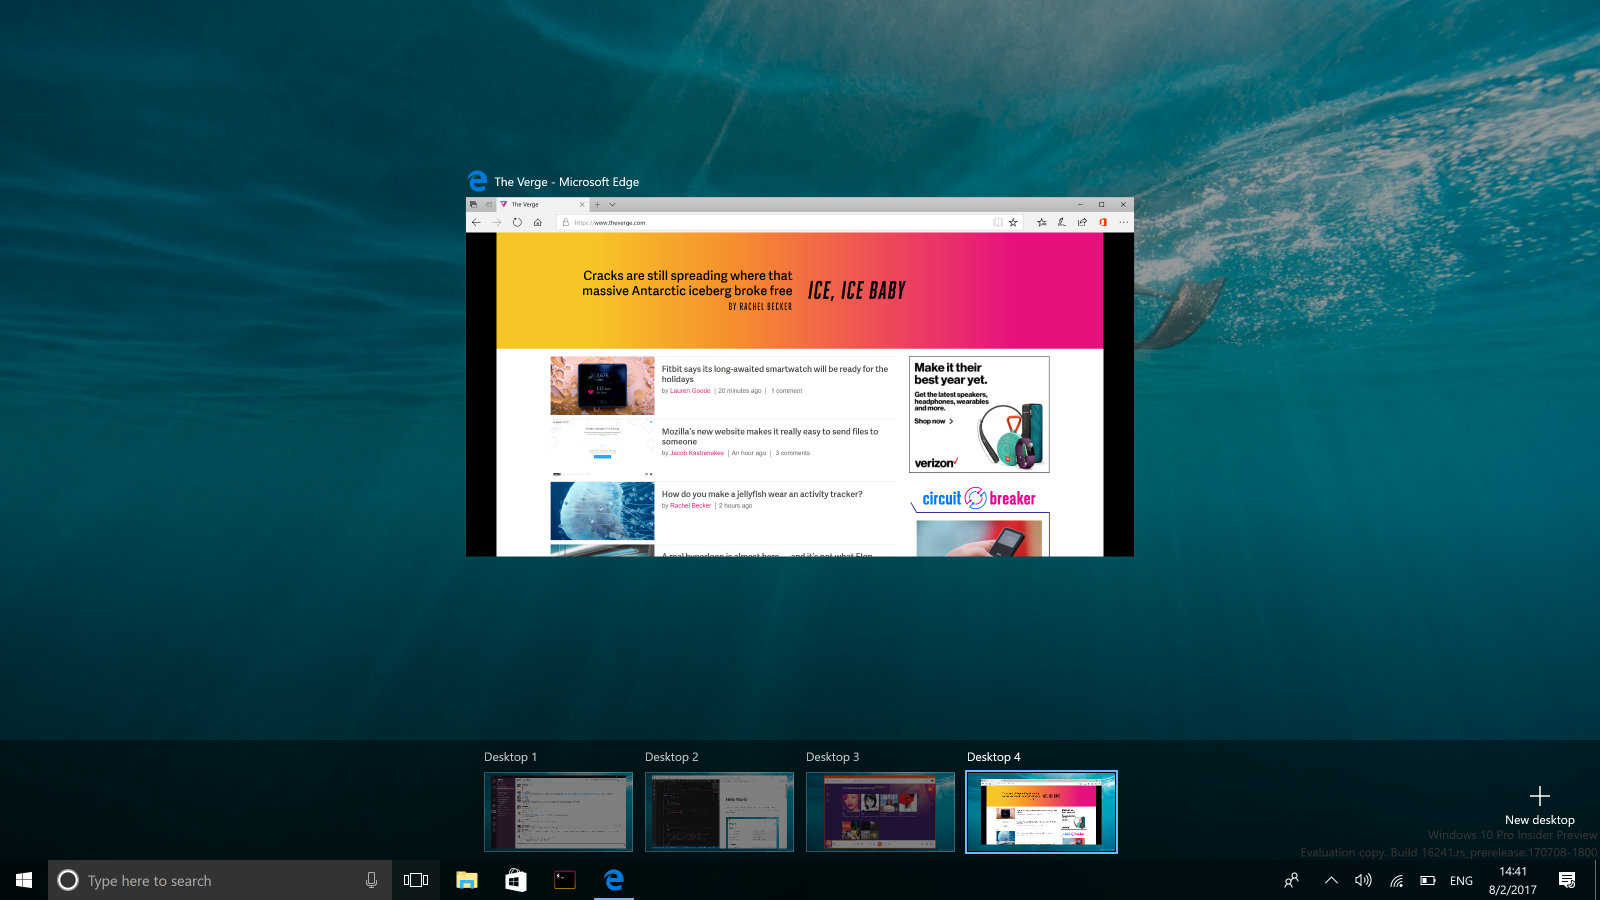Show hidden system tray icons
Image resolution: width=1600 pixels, height=900 pixels.
point(1331,880)
